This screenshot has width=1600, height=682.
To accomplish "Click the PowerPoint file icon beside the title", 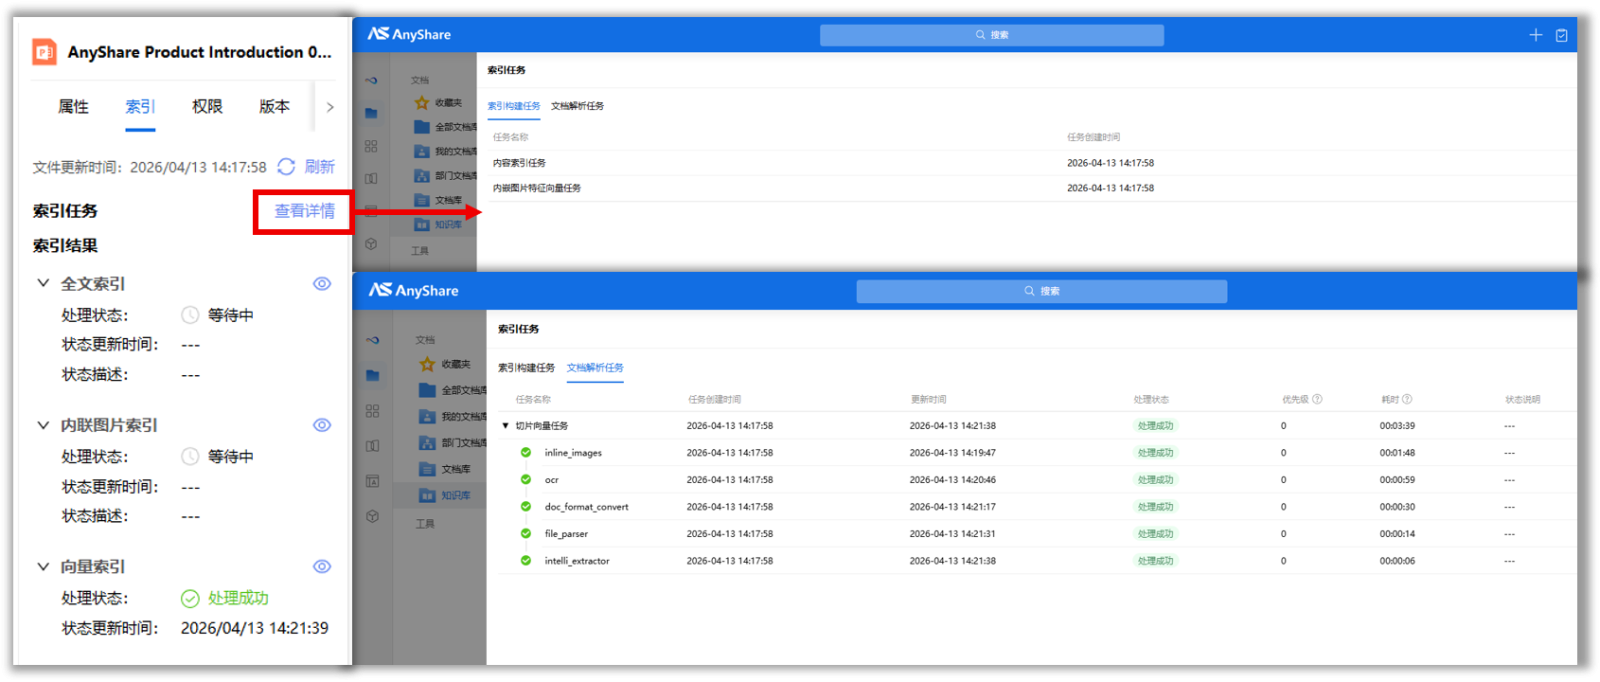I will tap(45, 52).
